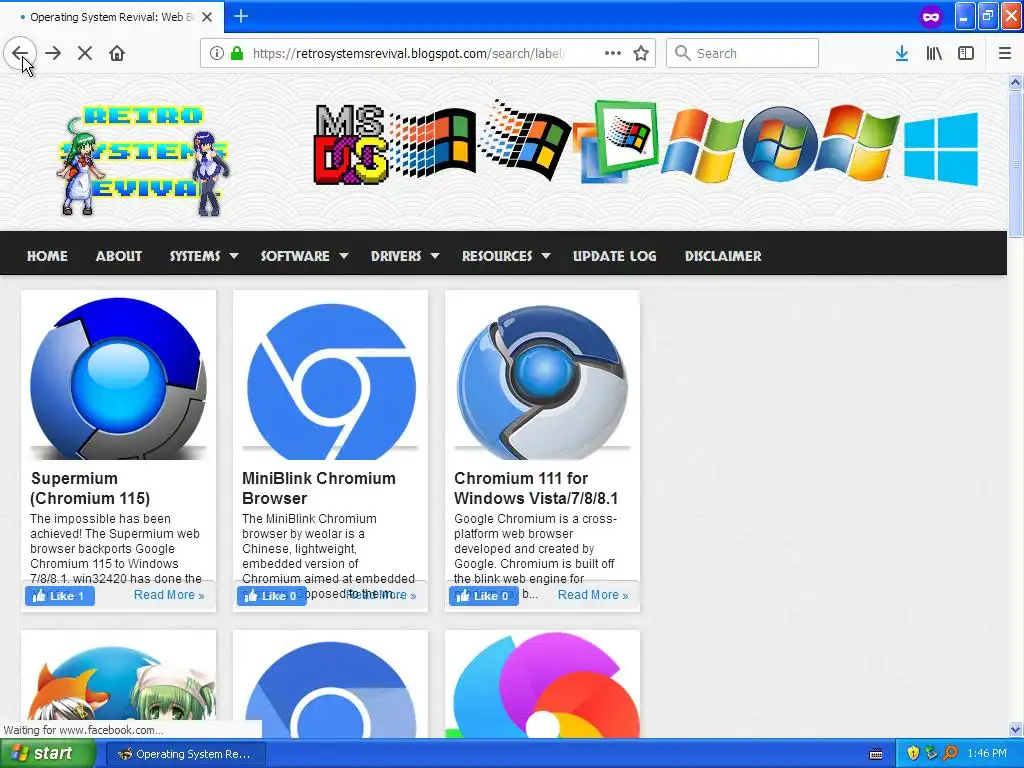Read More on the Supermium post
The height and width of the screenshot is (768, 1024).
click(x=169, y=595)
